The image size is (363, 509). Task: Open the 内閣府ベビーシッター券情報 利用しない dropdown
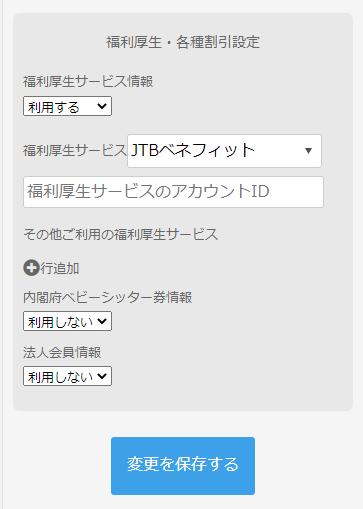pos(67,321)
